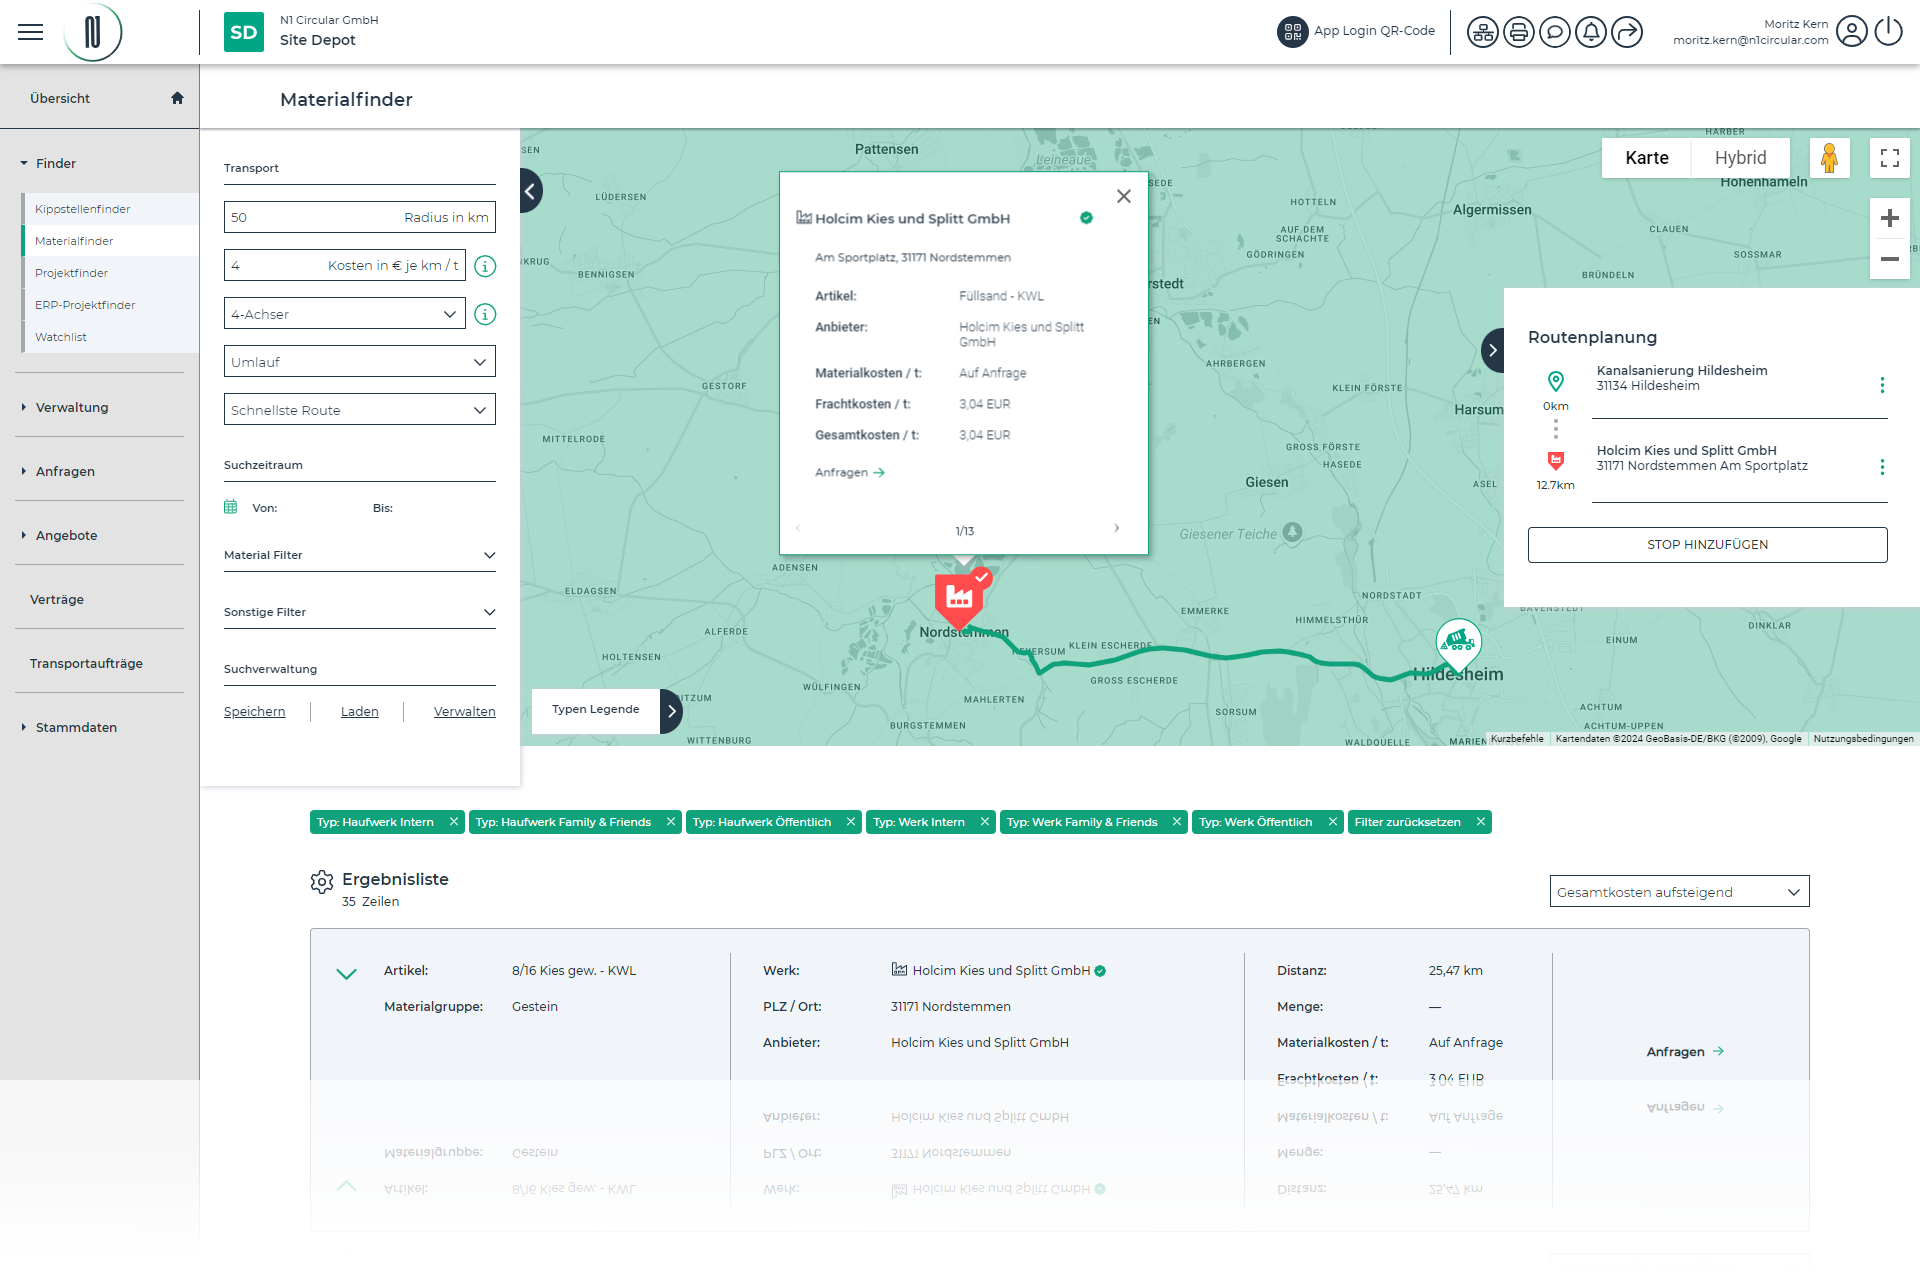1920x1277 pixels.
Task: Open Ergebnisliste settings gear icon
Action: [x=322, y=881]
